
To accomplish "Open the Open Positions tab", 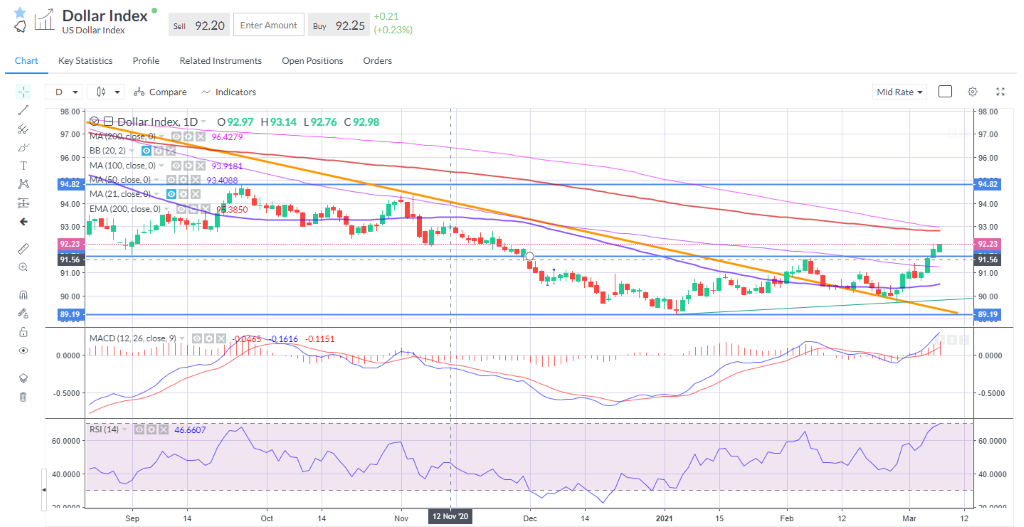I will click(312, 61).
